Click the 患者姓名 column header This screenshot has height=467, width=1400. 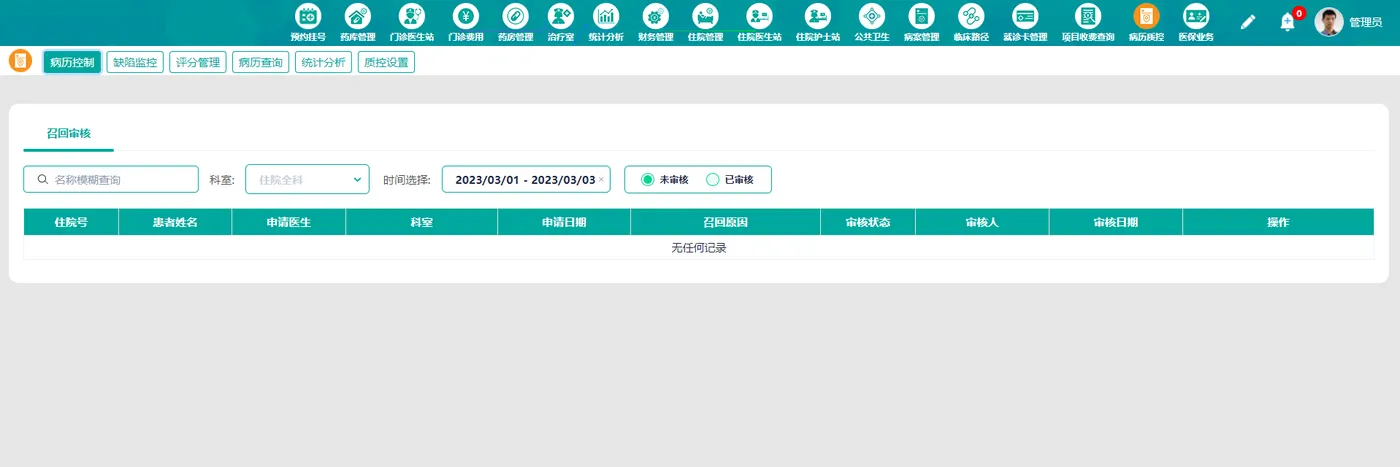click(175, 222)
